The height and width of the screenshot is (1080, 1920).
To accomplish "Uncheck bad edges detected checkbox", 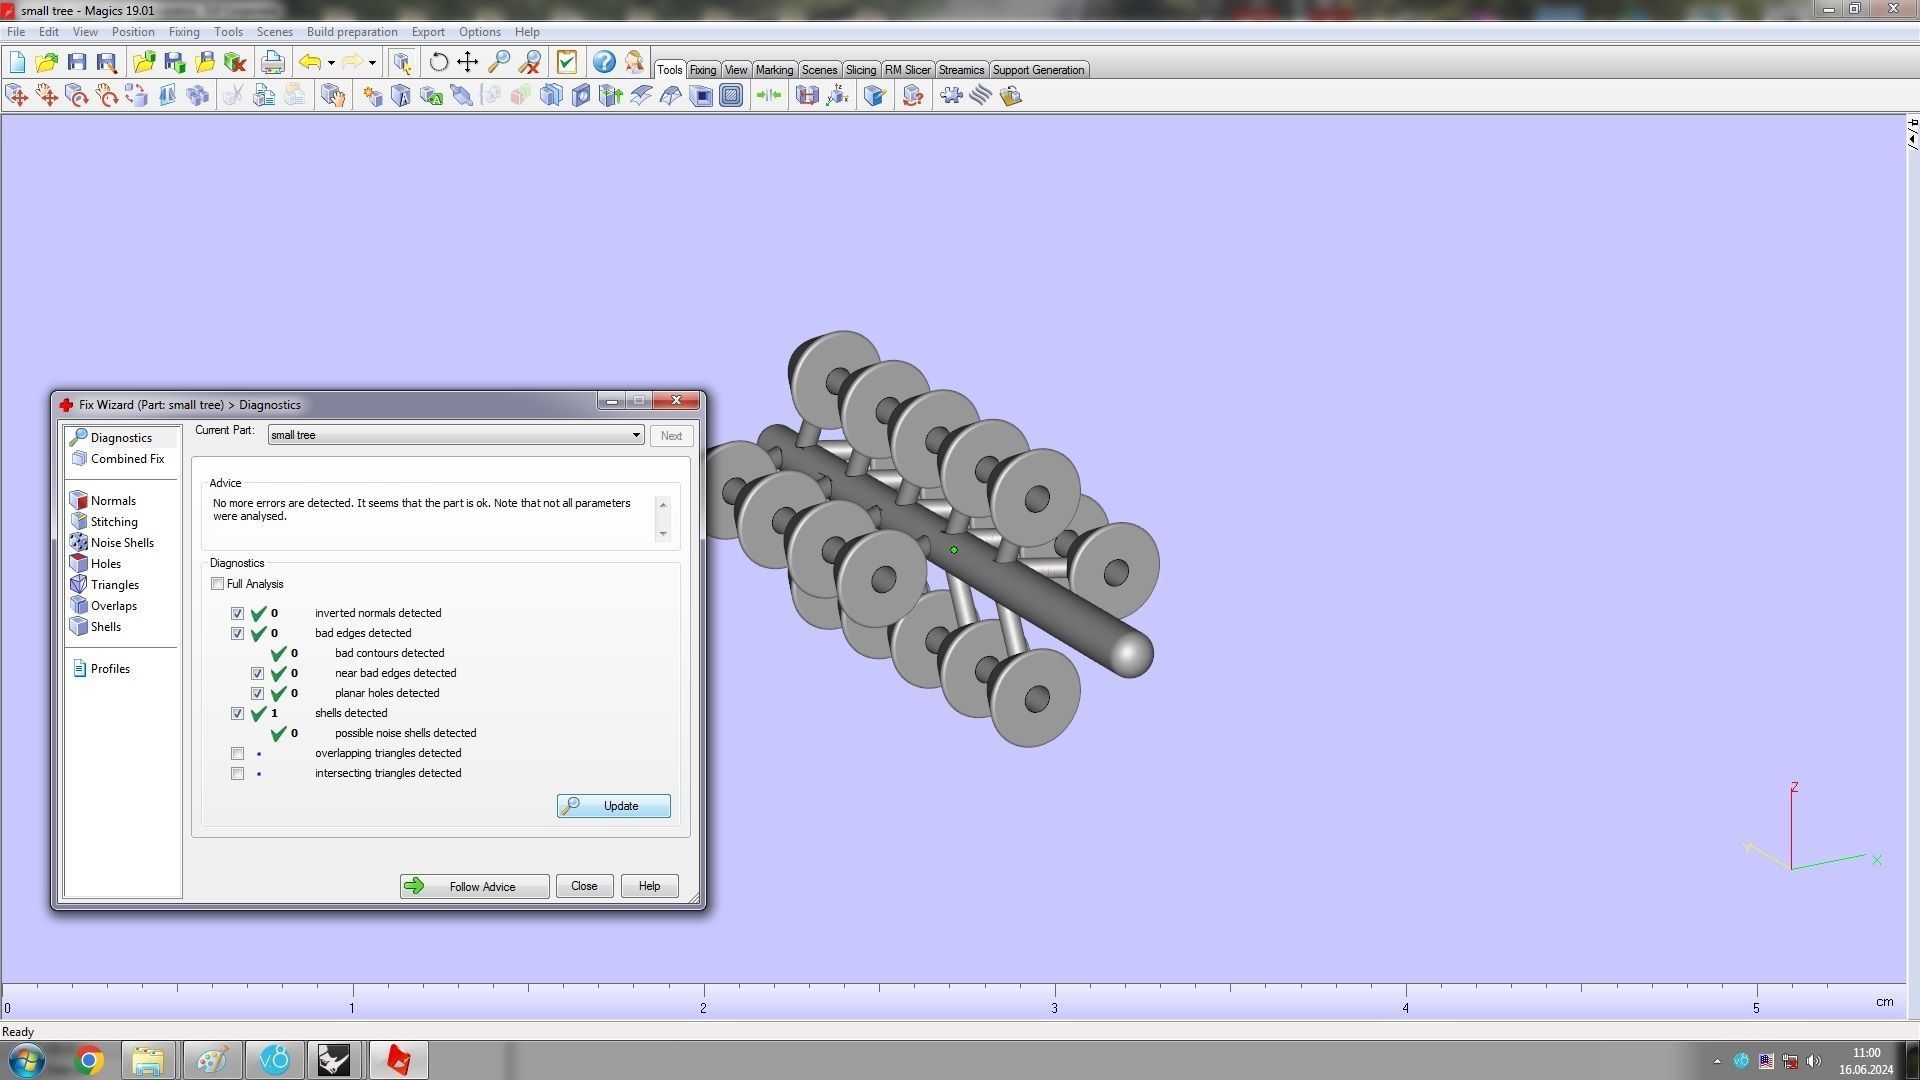I will [x=237, y=633].
